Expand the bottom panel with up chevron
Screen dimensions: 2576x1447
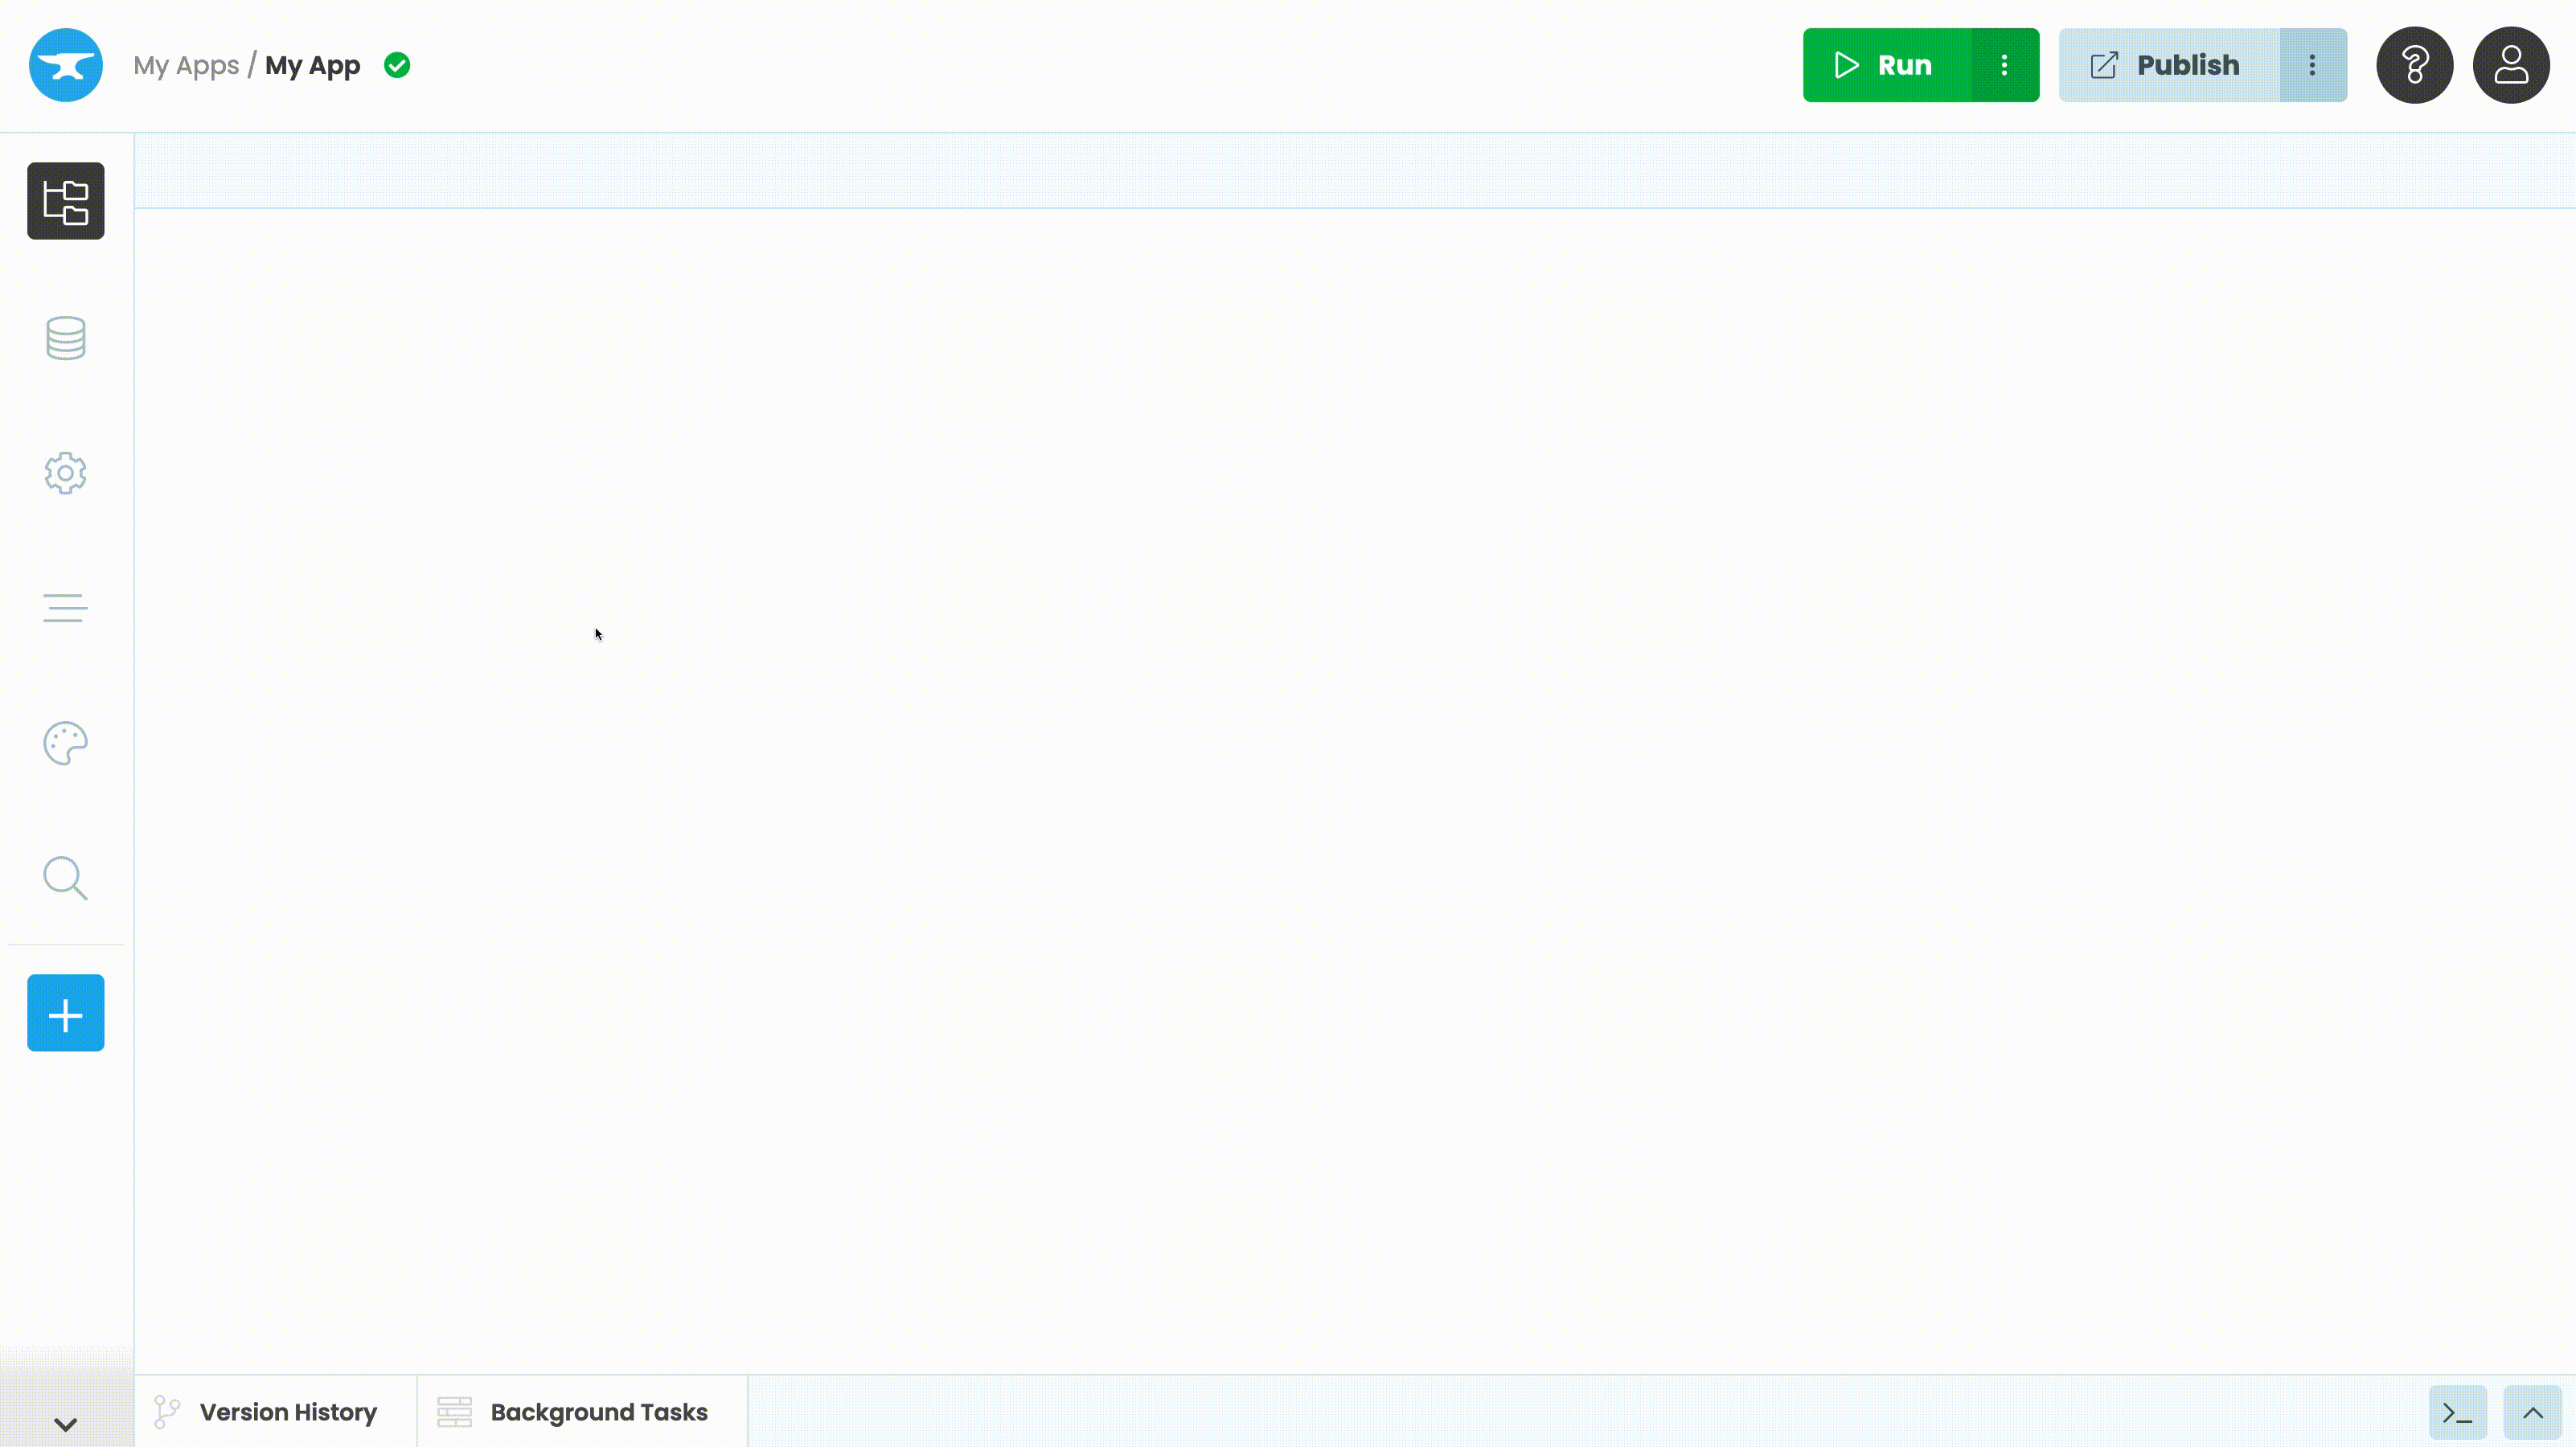click(x=2533, y=1413)
